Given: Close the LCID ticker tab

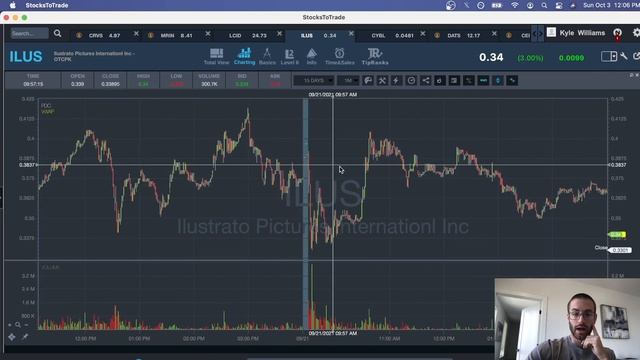Looking at the screenshot, I should (x=279, y=33).
